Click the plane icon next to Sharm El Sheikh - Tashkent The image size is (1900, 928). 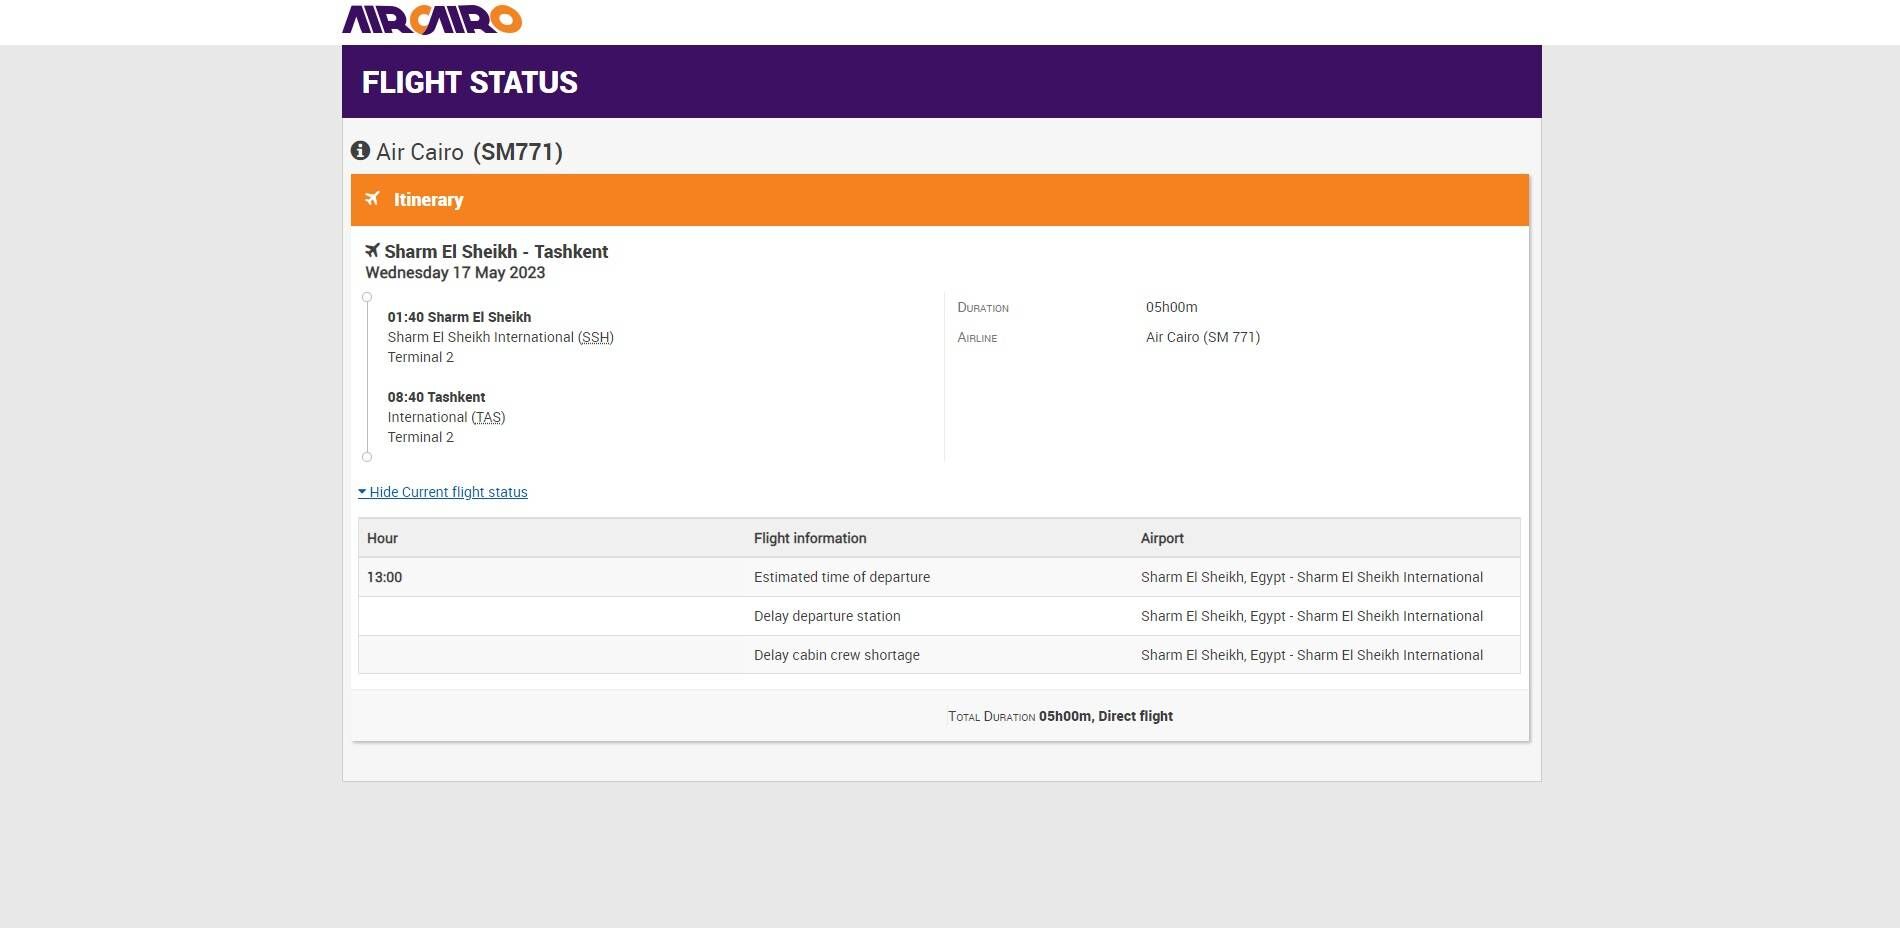tap(372, 250)
